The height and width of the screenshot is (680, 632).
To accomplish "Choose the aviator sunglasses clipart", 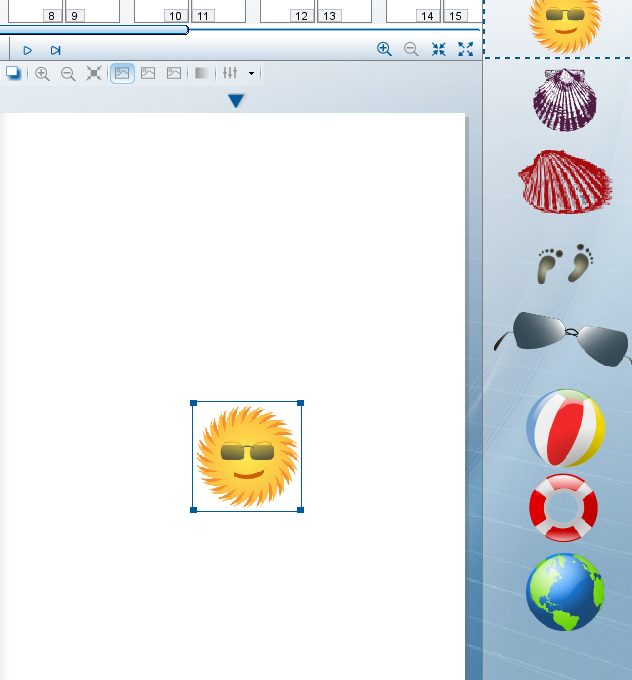I will [563, 339].
